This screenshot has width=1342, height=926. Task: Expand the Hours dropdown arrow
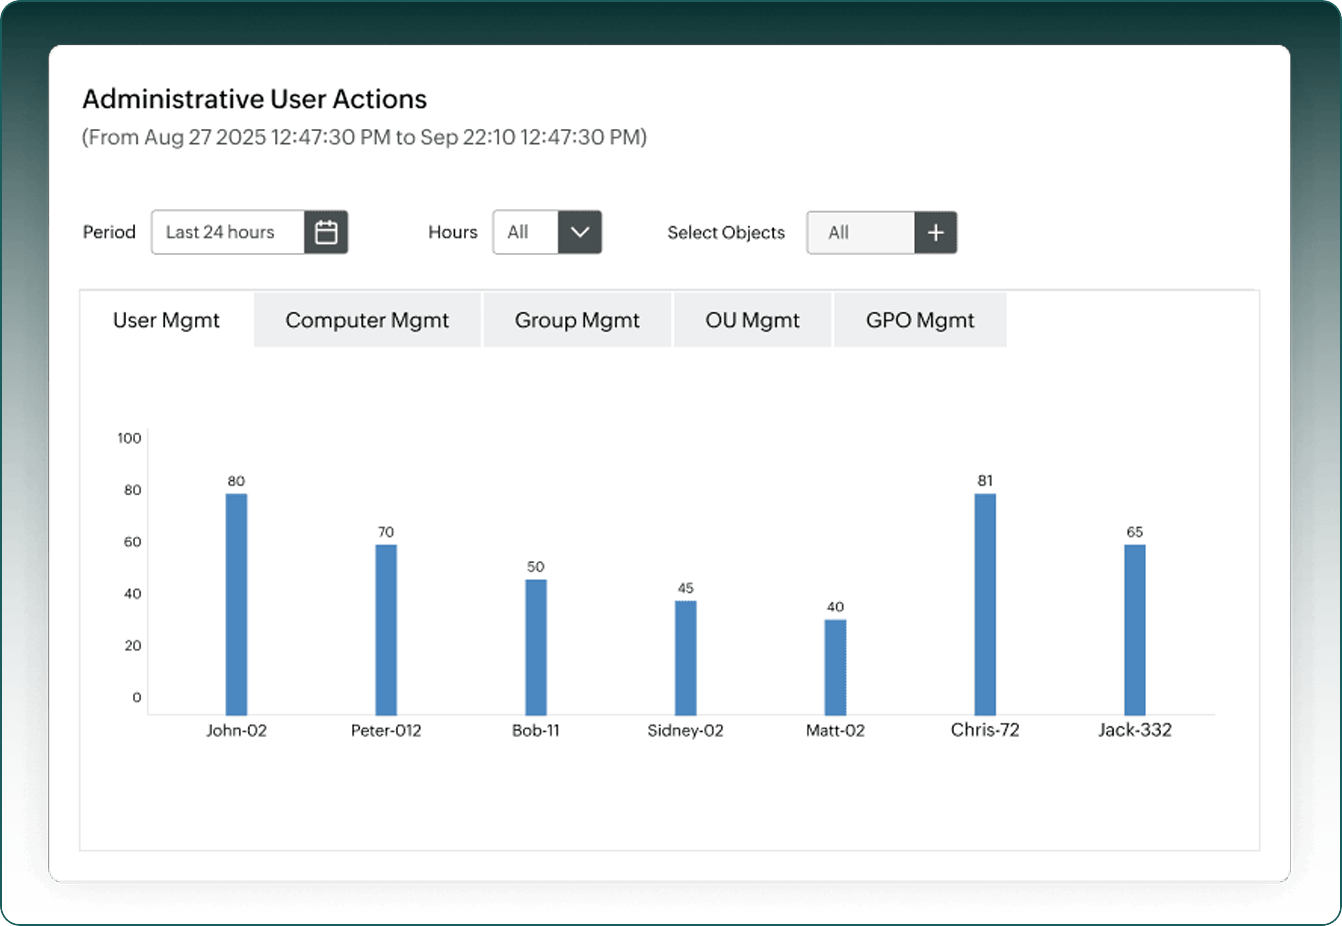coord(580,232)
